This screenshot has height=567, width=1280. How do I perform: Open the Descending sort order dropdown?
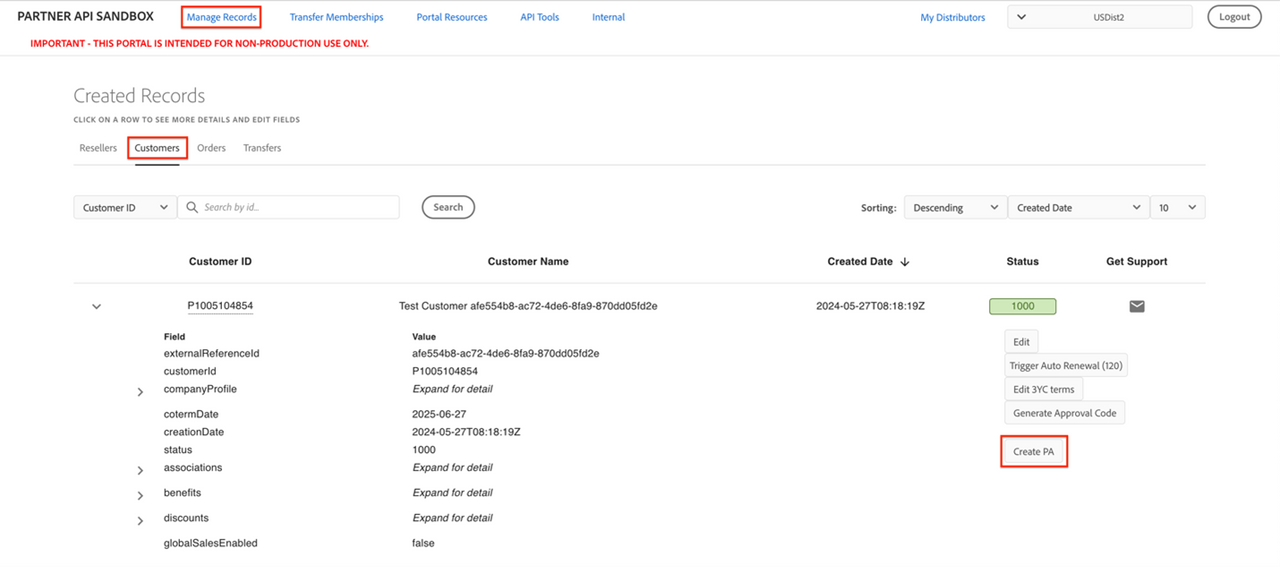pyautogui.click(x=954, y=207)
